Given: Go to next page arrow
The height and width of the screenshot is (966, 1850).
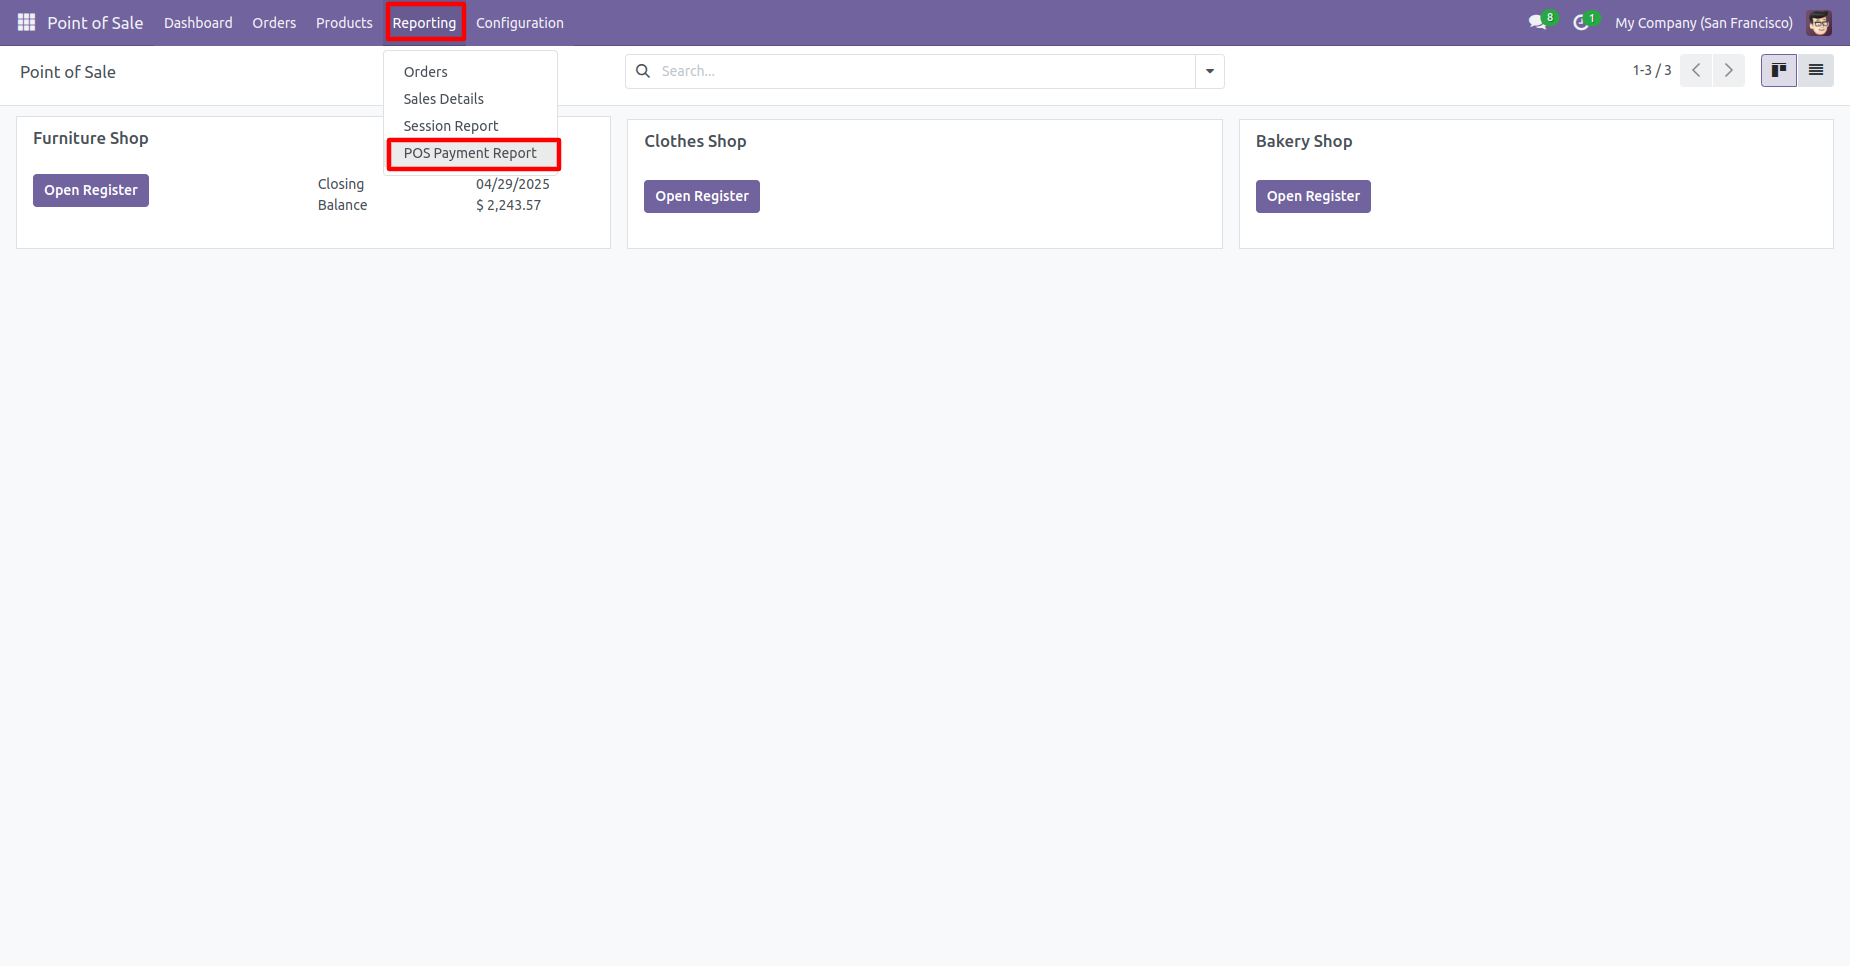Looking at the screenshot, I should tap(1729, 70).
